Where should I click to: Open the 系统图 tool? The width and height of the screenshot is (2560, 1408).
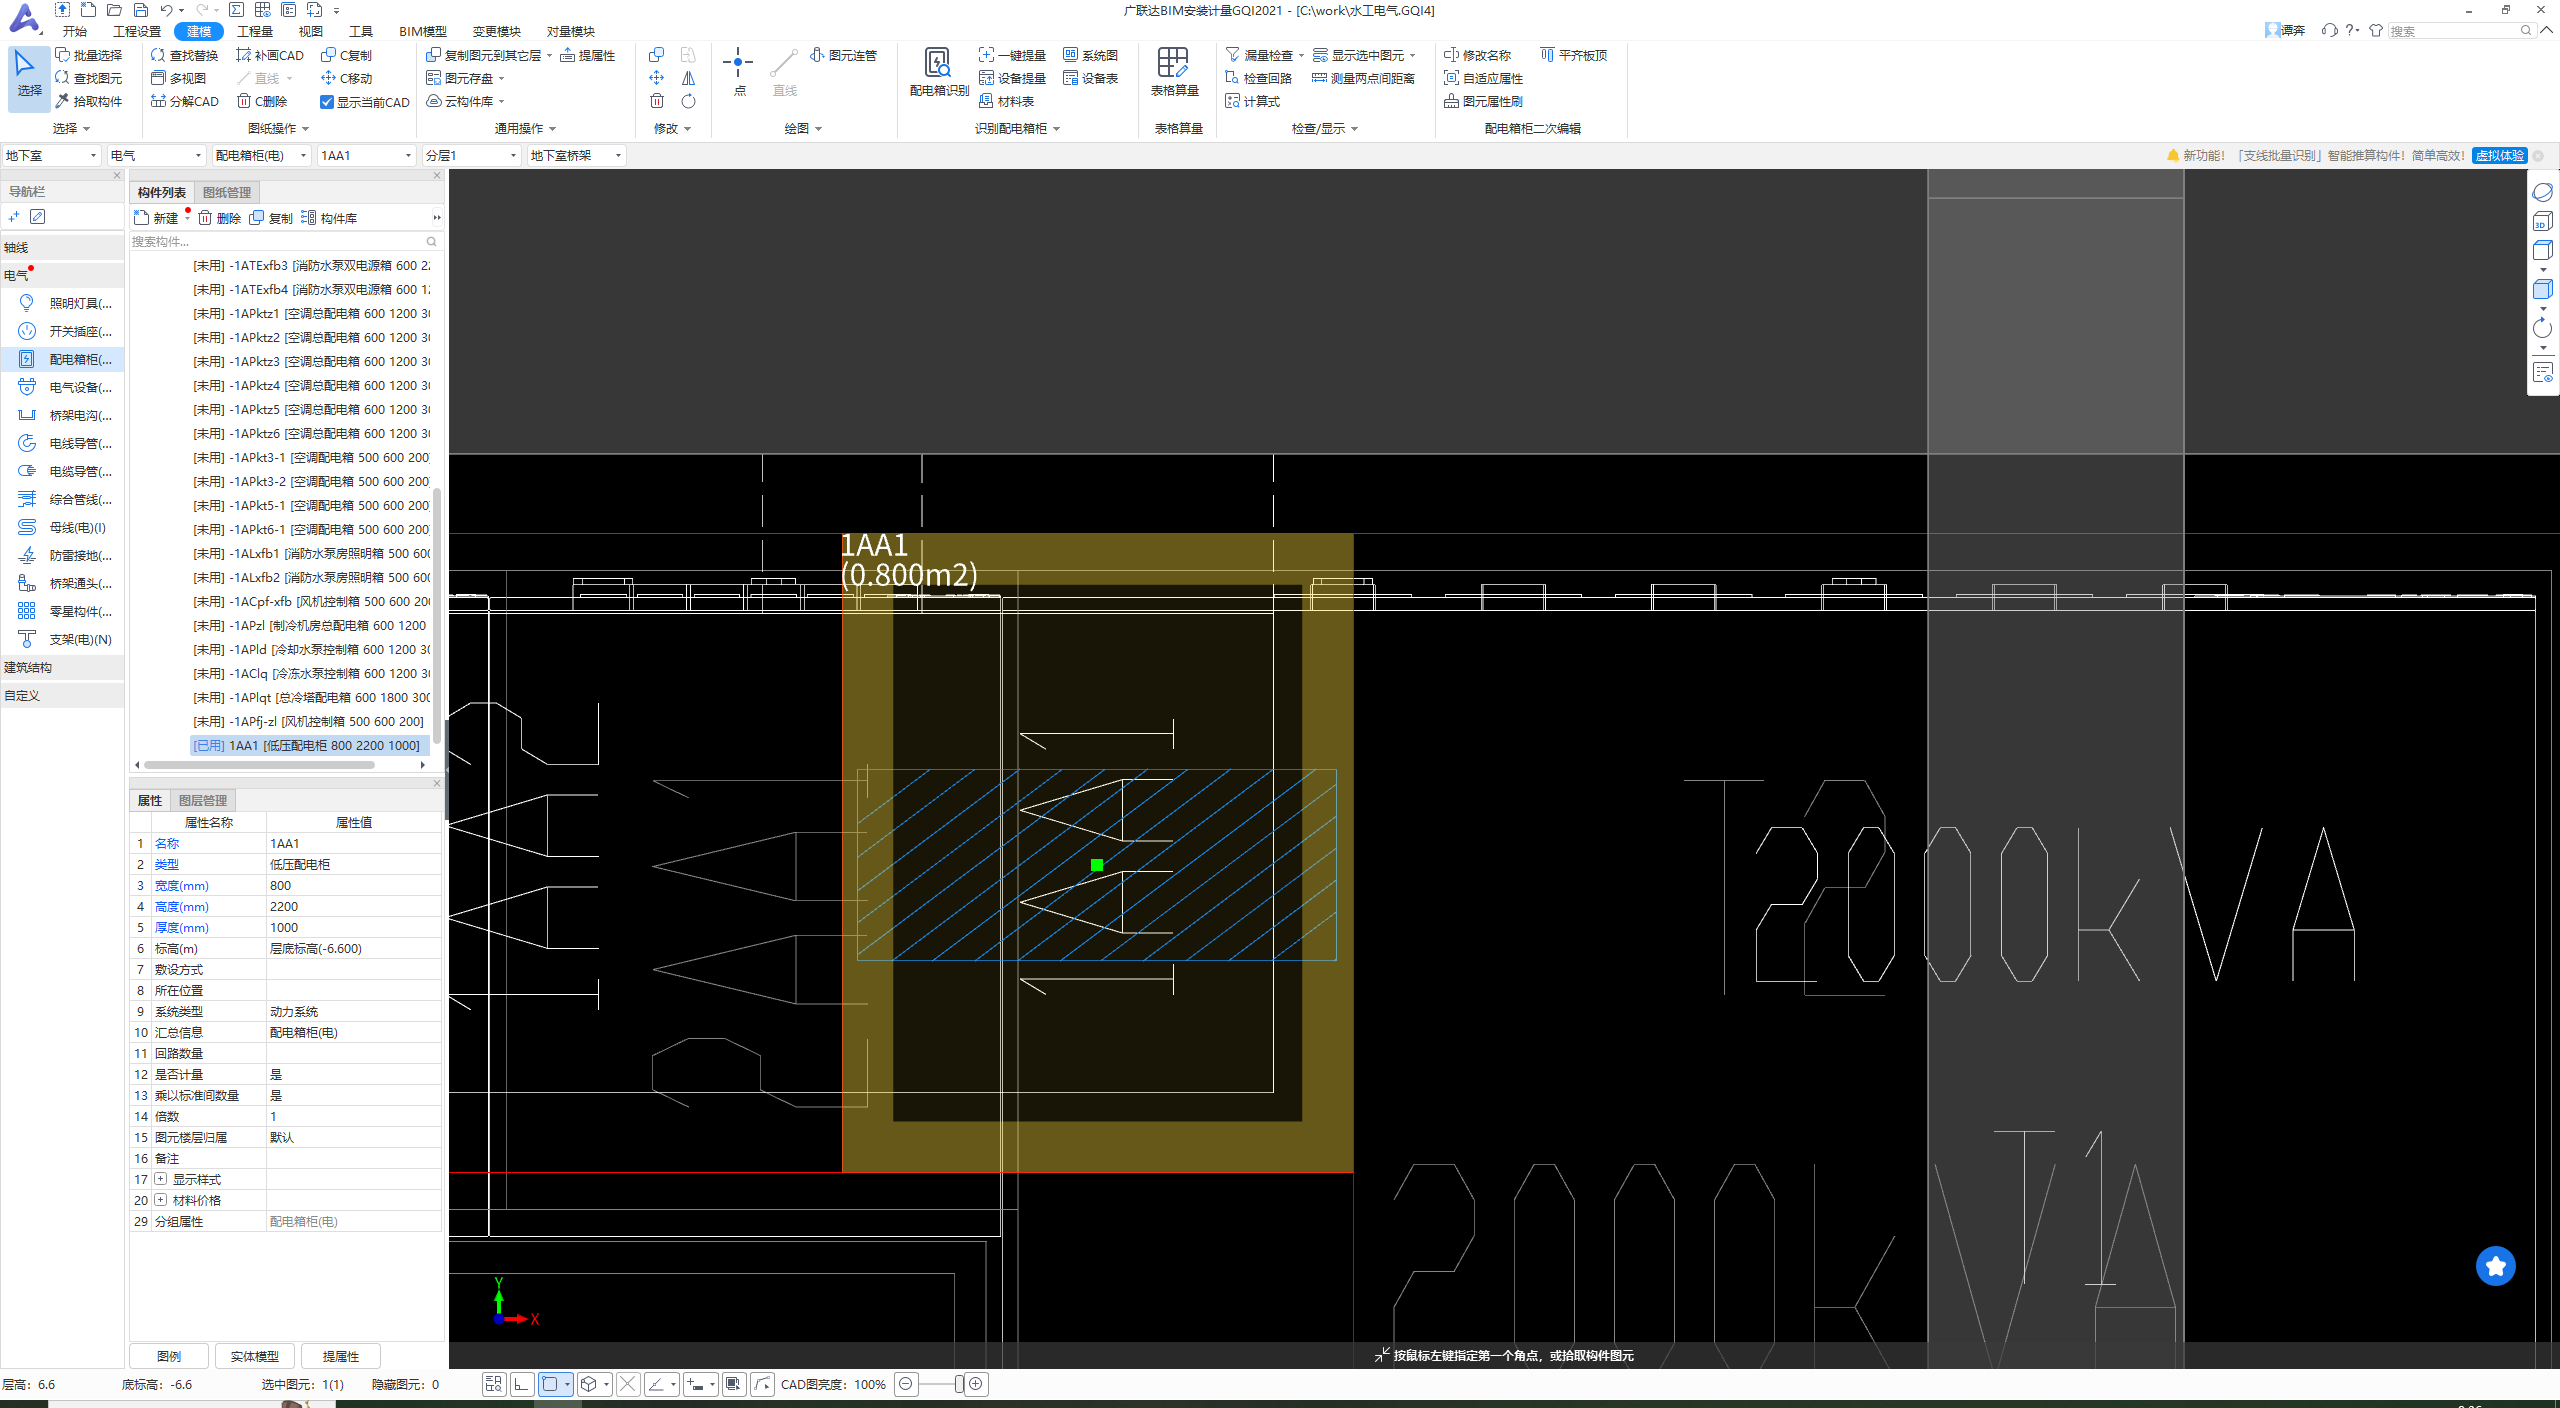pyautogui.click(x=1091, y=55)
